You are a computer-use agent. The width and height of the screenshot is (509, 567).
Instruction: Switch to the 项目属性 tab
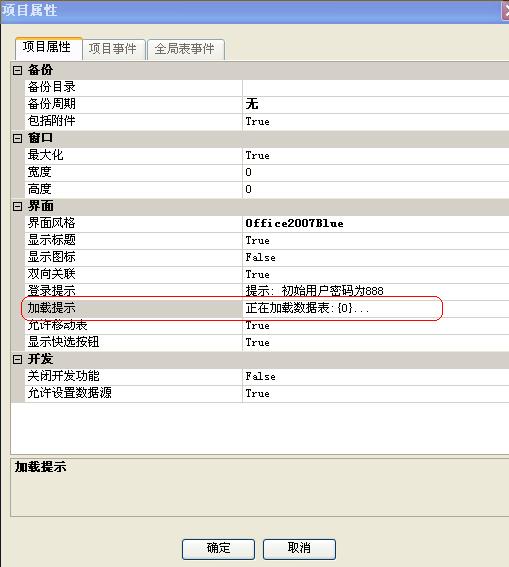49,48
